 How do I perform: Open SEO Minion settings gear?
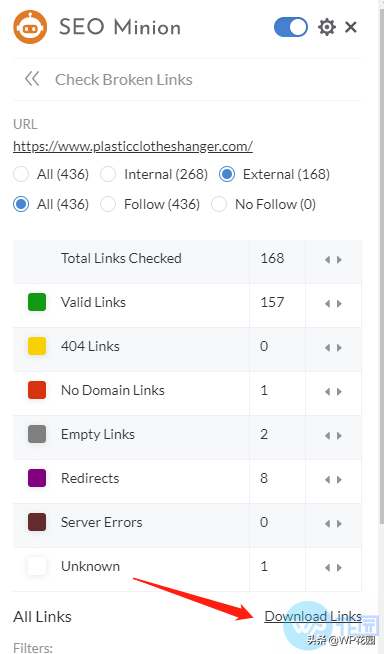(x=327, y=27)
